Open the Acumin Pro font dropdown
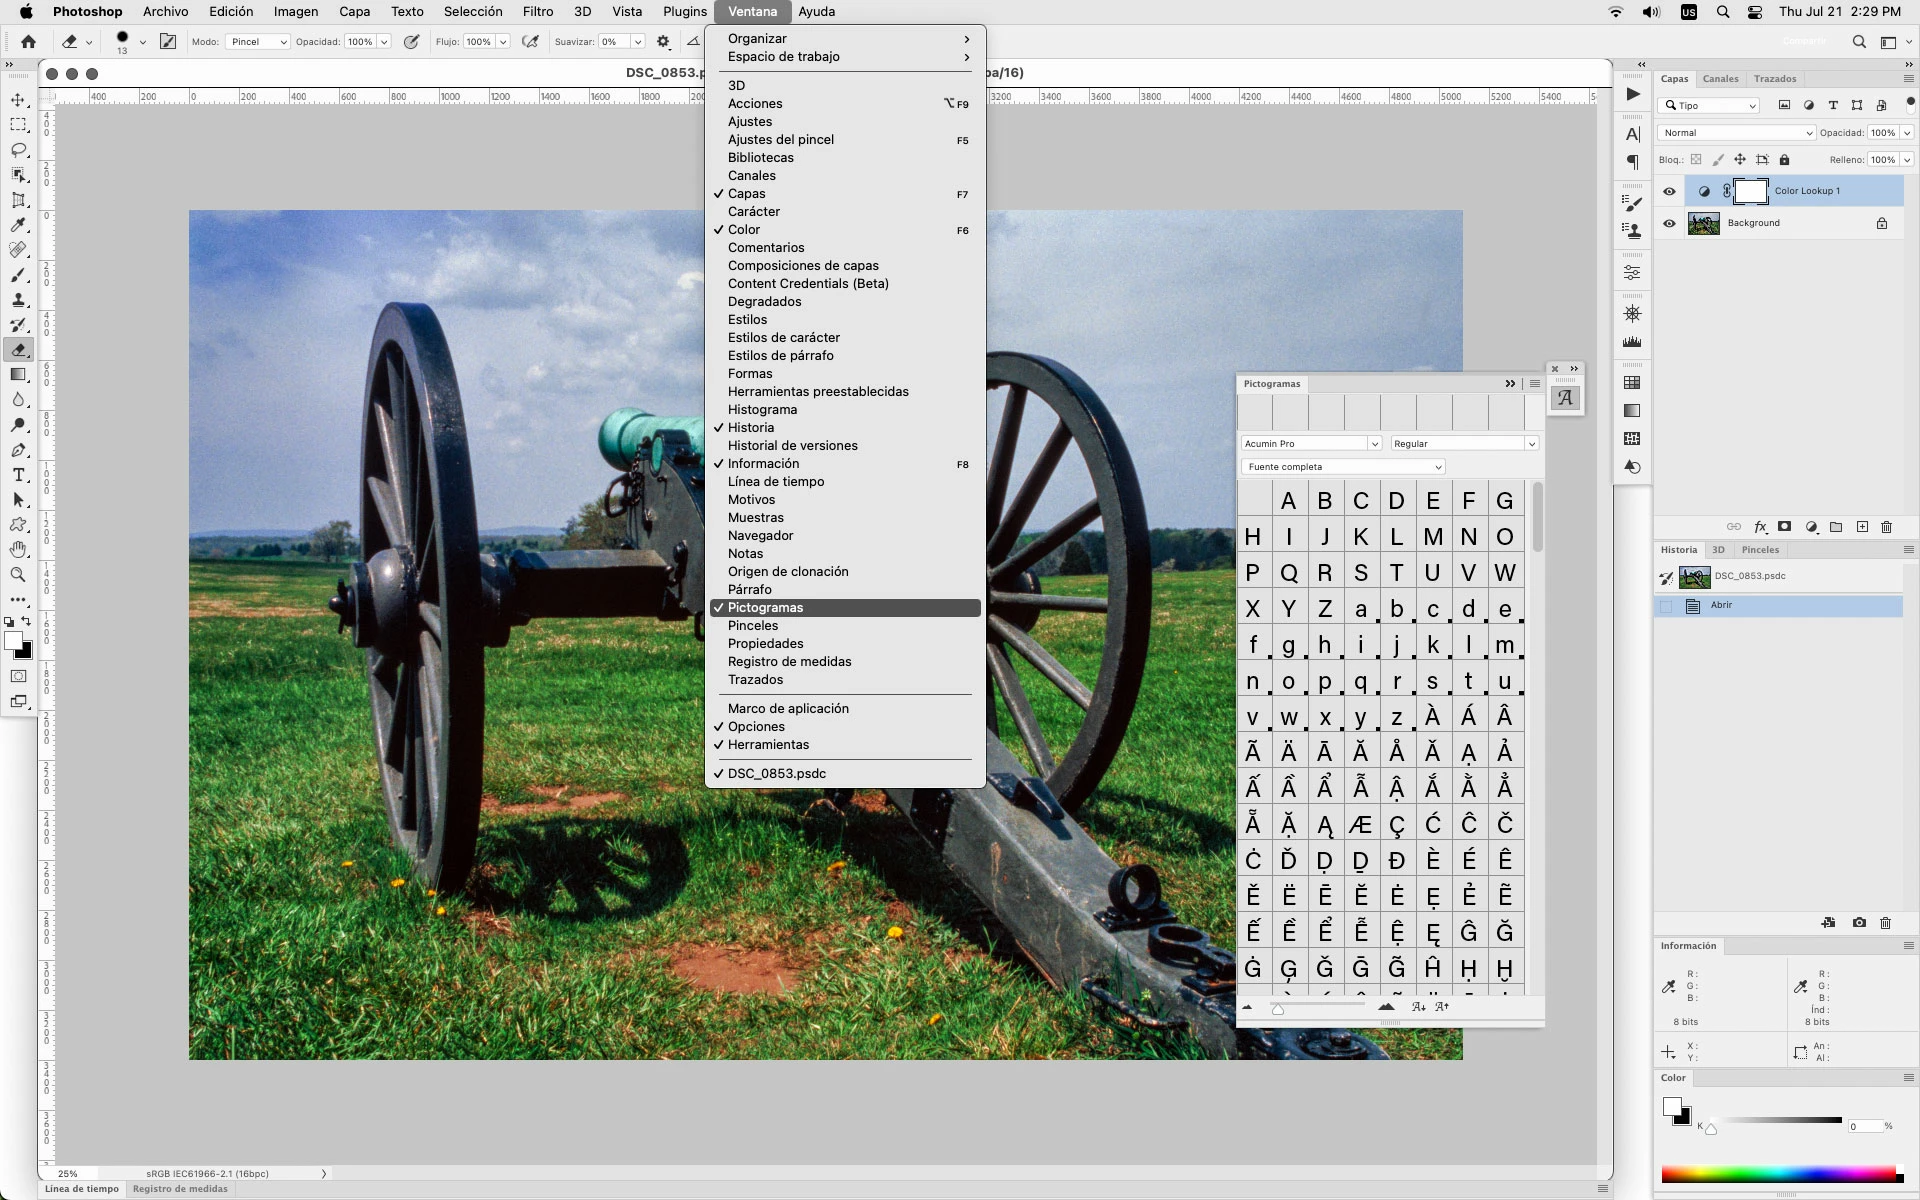1920x1200 pixels. click(1311, 444)
